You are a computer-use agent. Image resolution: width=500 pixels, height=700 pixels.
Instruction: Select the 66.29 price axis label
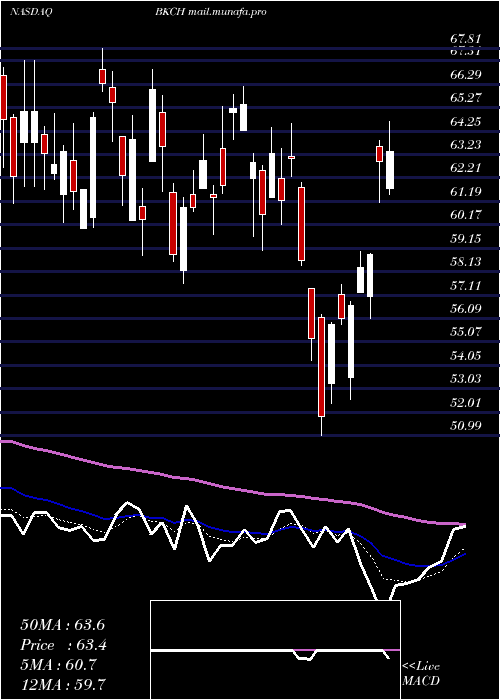466,74
